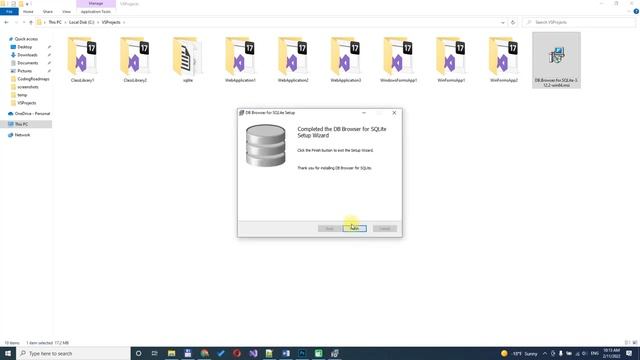Select the WinFormsApp1 folder
Screen dimensions: 640x360
tap(451, 60)
